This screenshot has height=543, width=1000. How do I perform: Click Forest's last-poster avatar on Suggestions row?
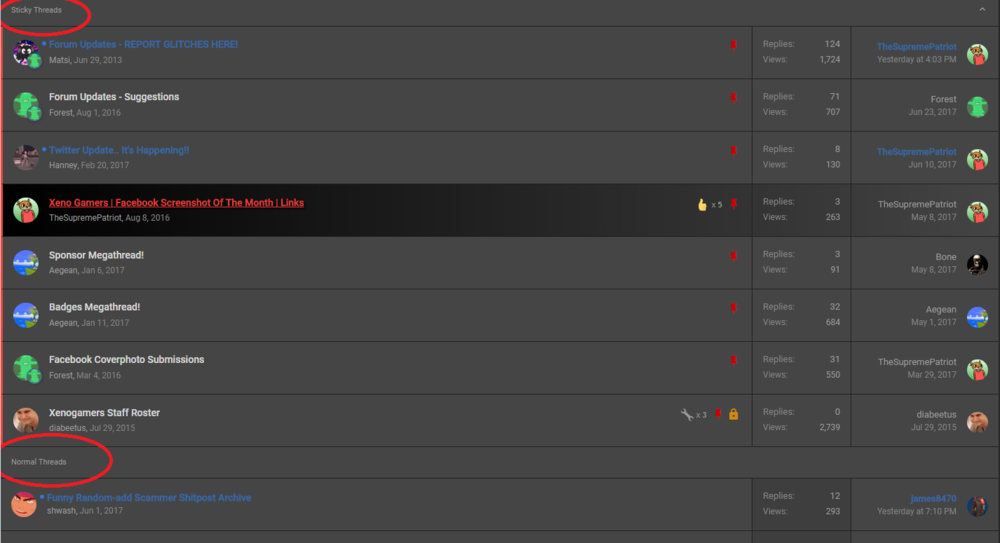[x=977, y=107]
